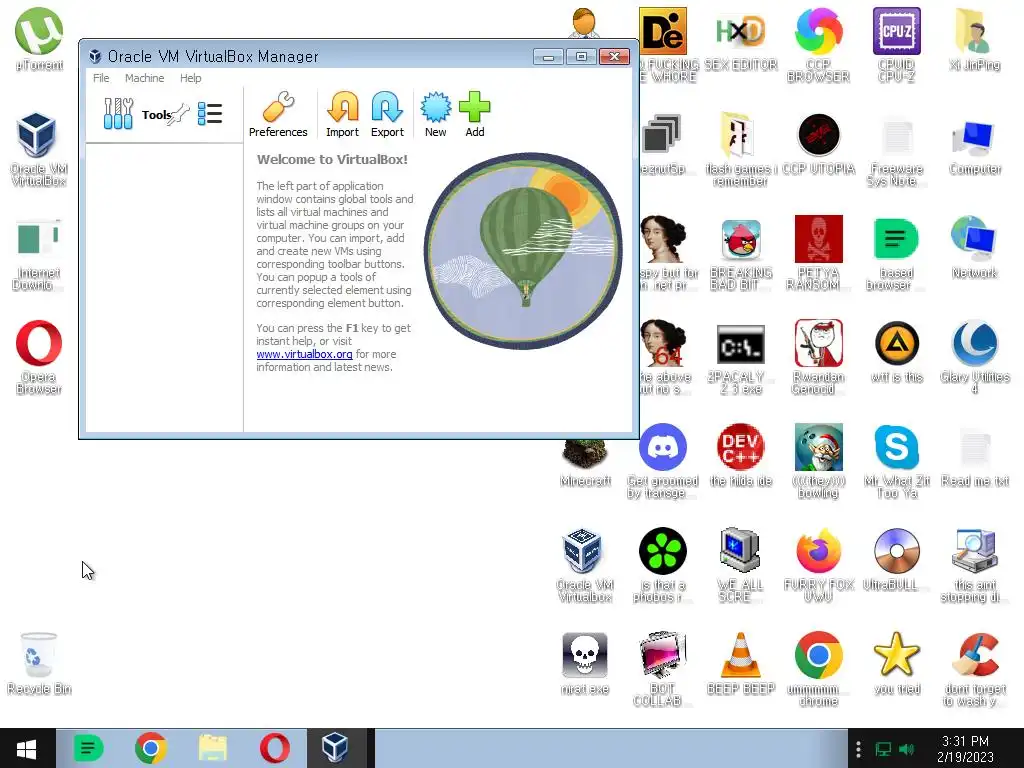Click the Export appliance button
The height and width of the screenshot is (768, 1024).
(x=387, y=114)
